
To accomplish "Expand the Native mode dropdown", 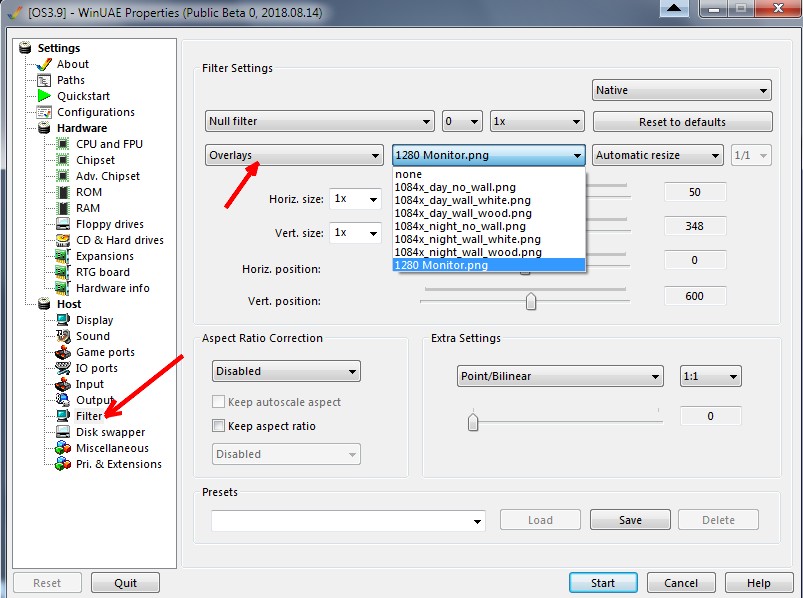I will [x=681, y=90].
